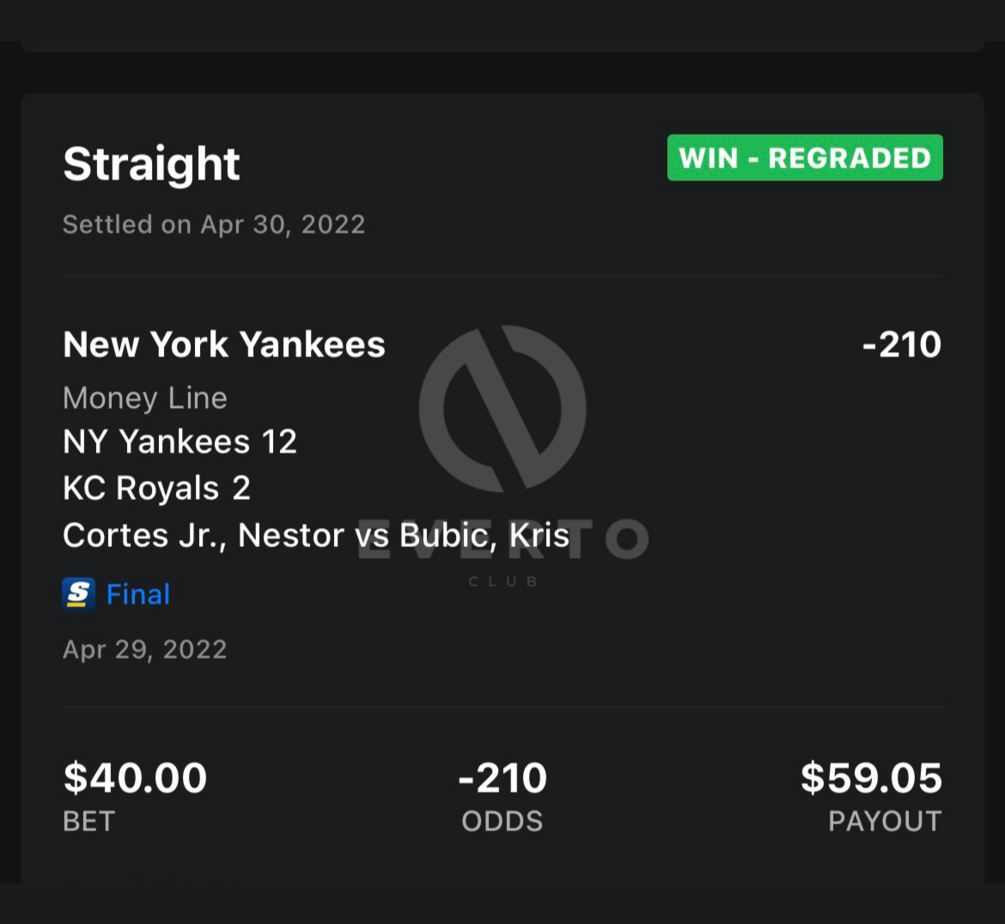Image resolution: width=1005 pixels, height=924 pixels.
Task: Tap the $40.00 bet amount
Action: pyautogui.click(x=135, y=778)
